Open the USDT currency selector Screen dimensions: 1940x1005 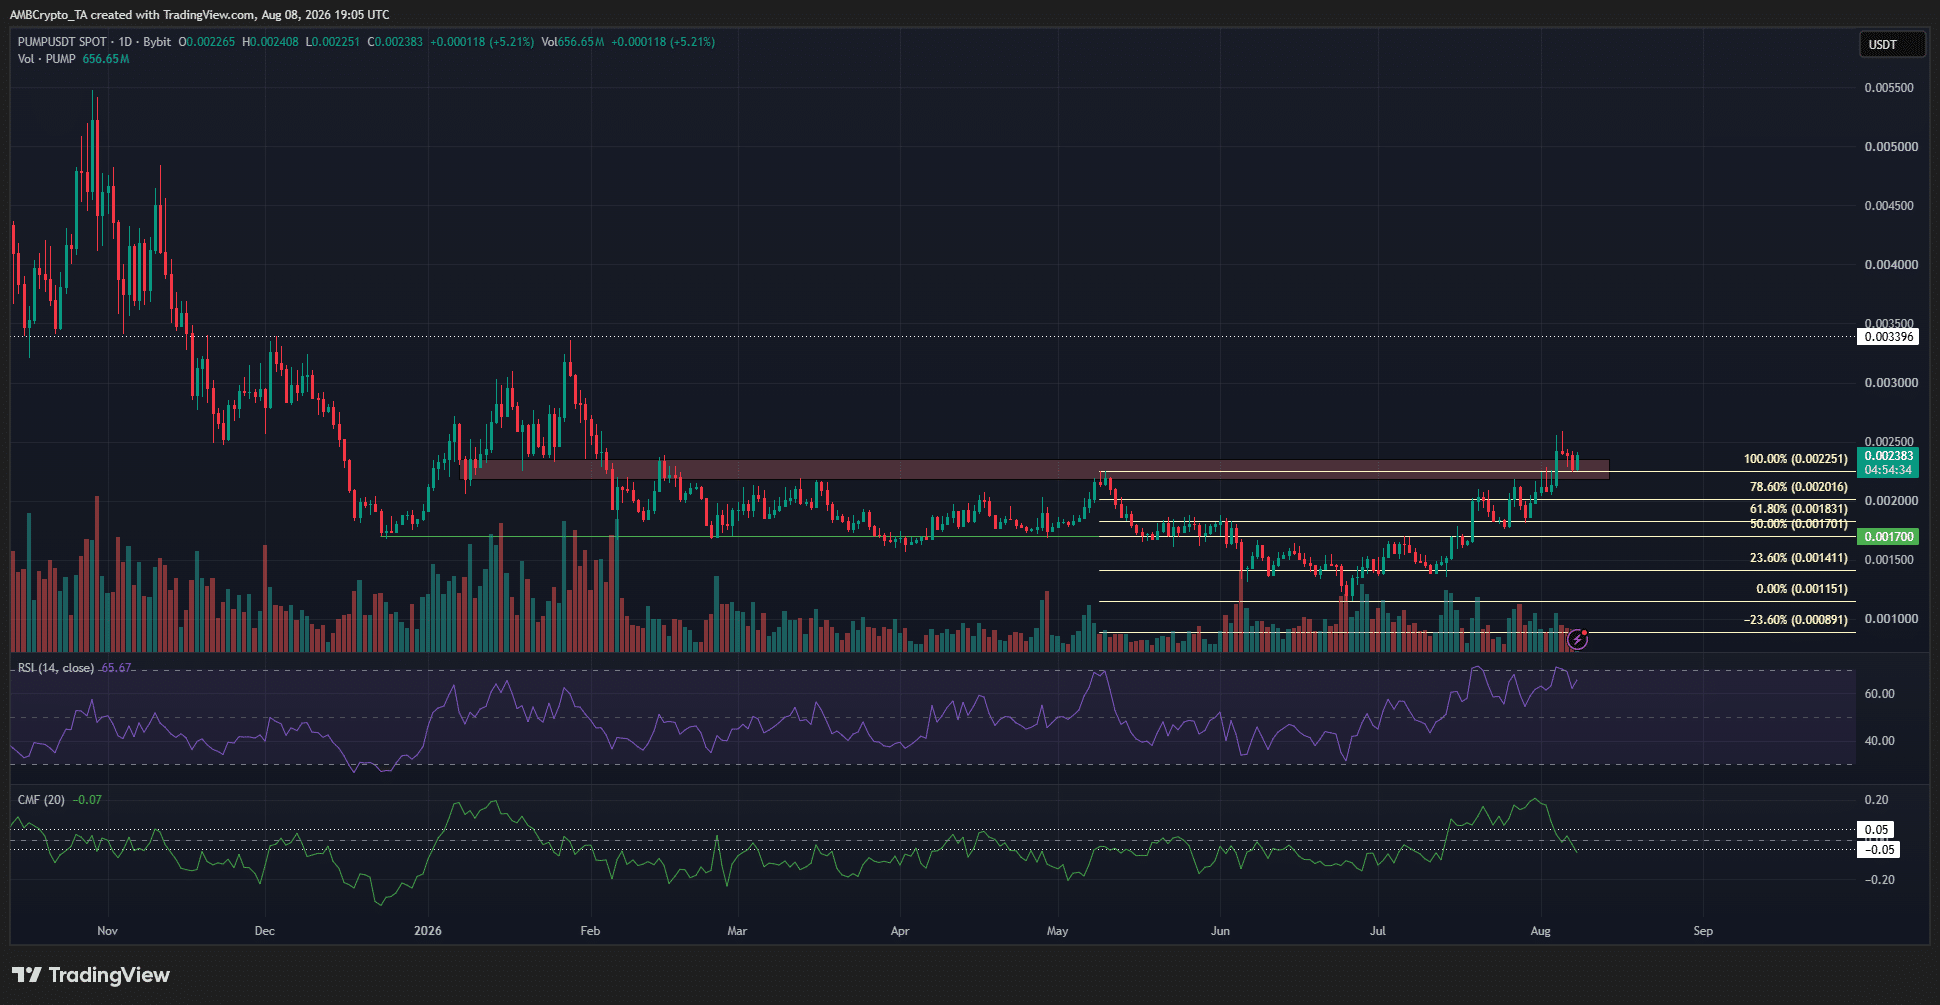point(1891,44)
